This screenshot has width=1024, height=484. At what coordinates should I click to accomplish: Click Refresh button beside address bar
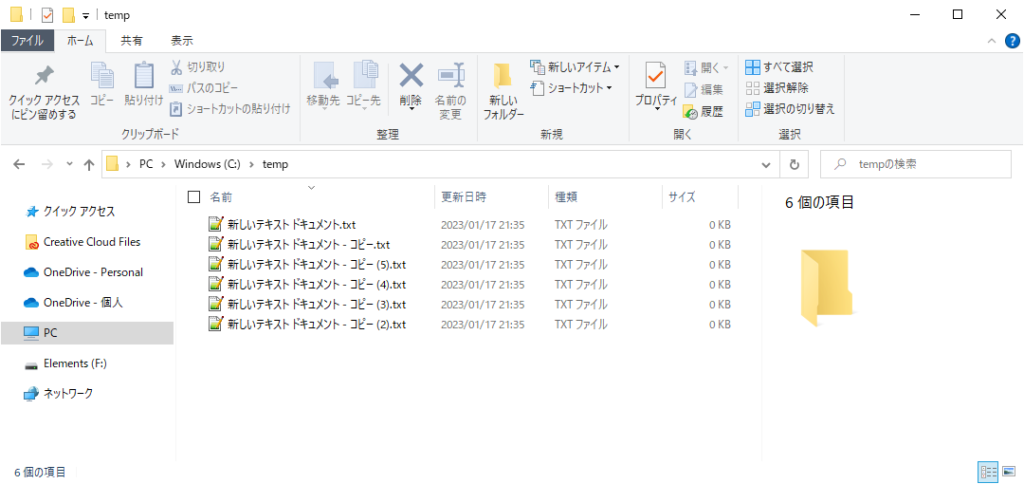coord(795,165)
